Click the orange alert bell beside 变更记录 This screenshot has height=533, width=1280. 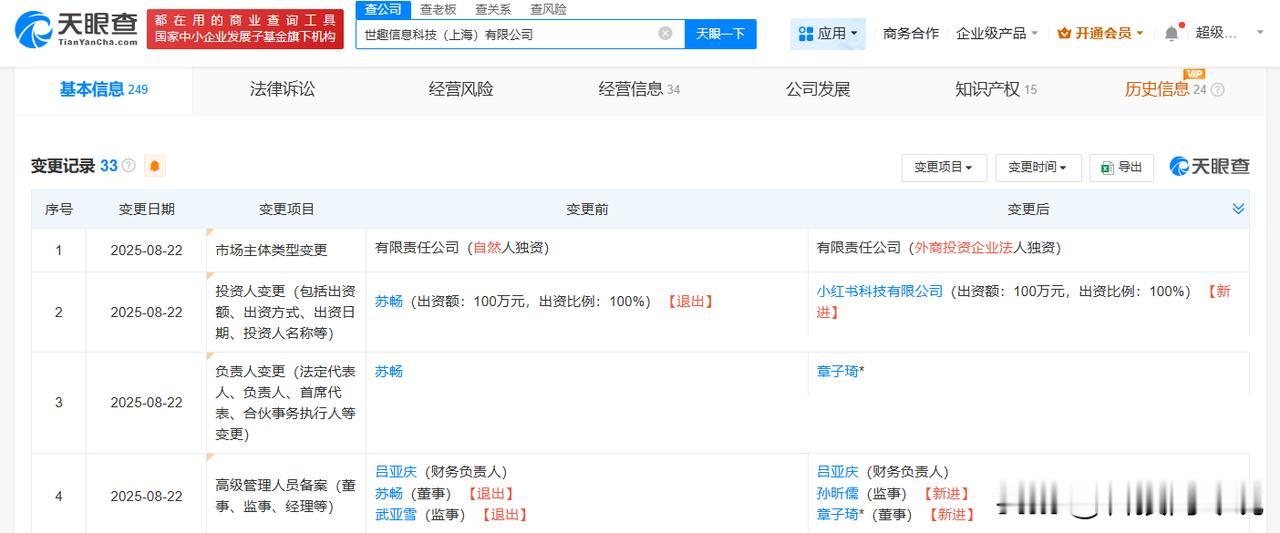point(154,166)
